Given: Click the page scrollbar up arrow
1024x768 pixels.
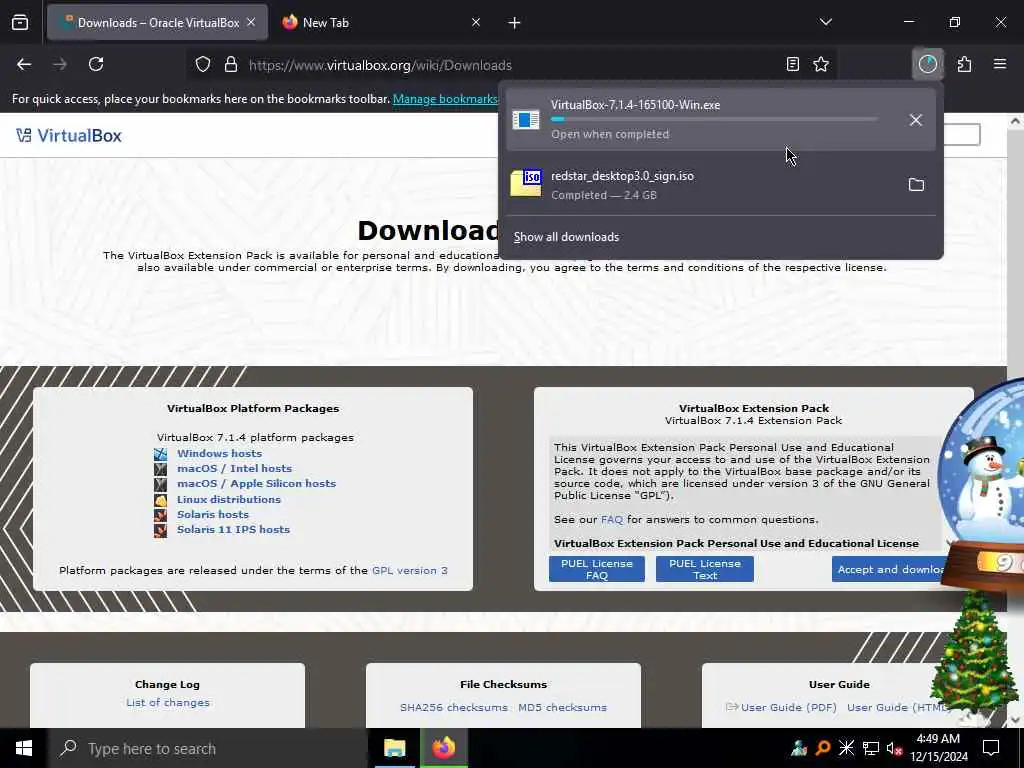Looking at the screenshot, I should [1015, 121].
